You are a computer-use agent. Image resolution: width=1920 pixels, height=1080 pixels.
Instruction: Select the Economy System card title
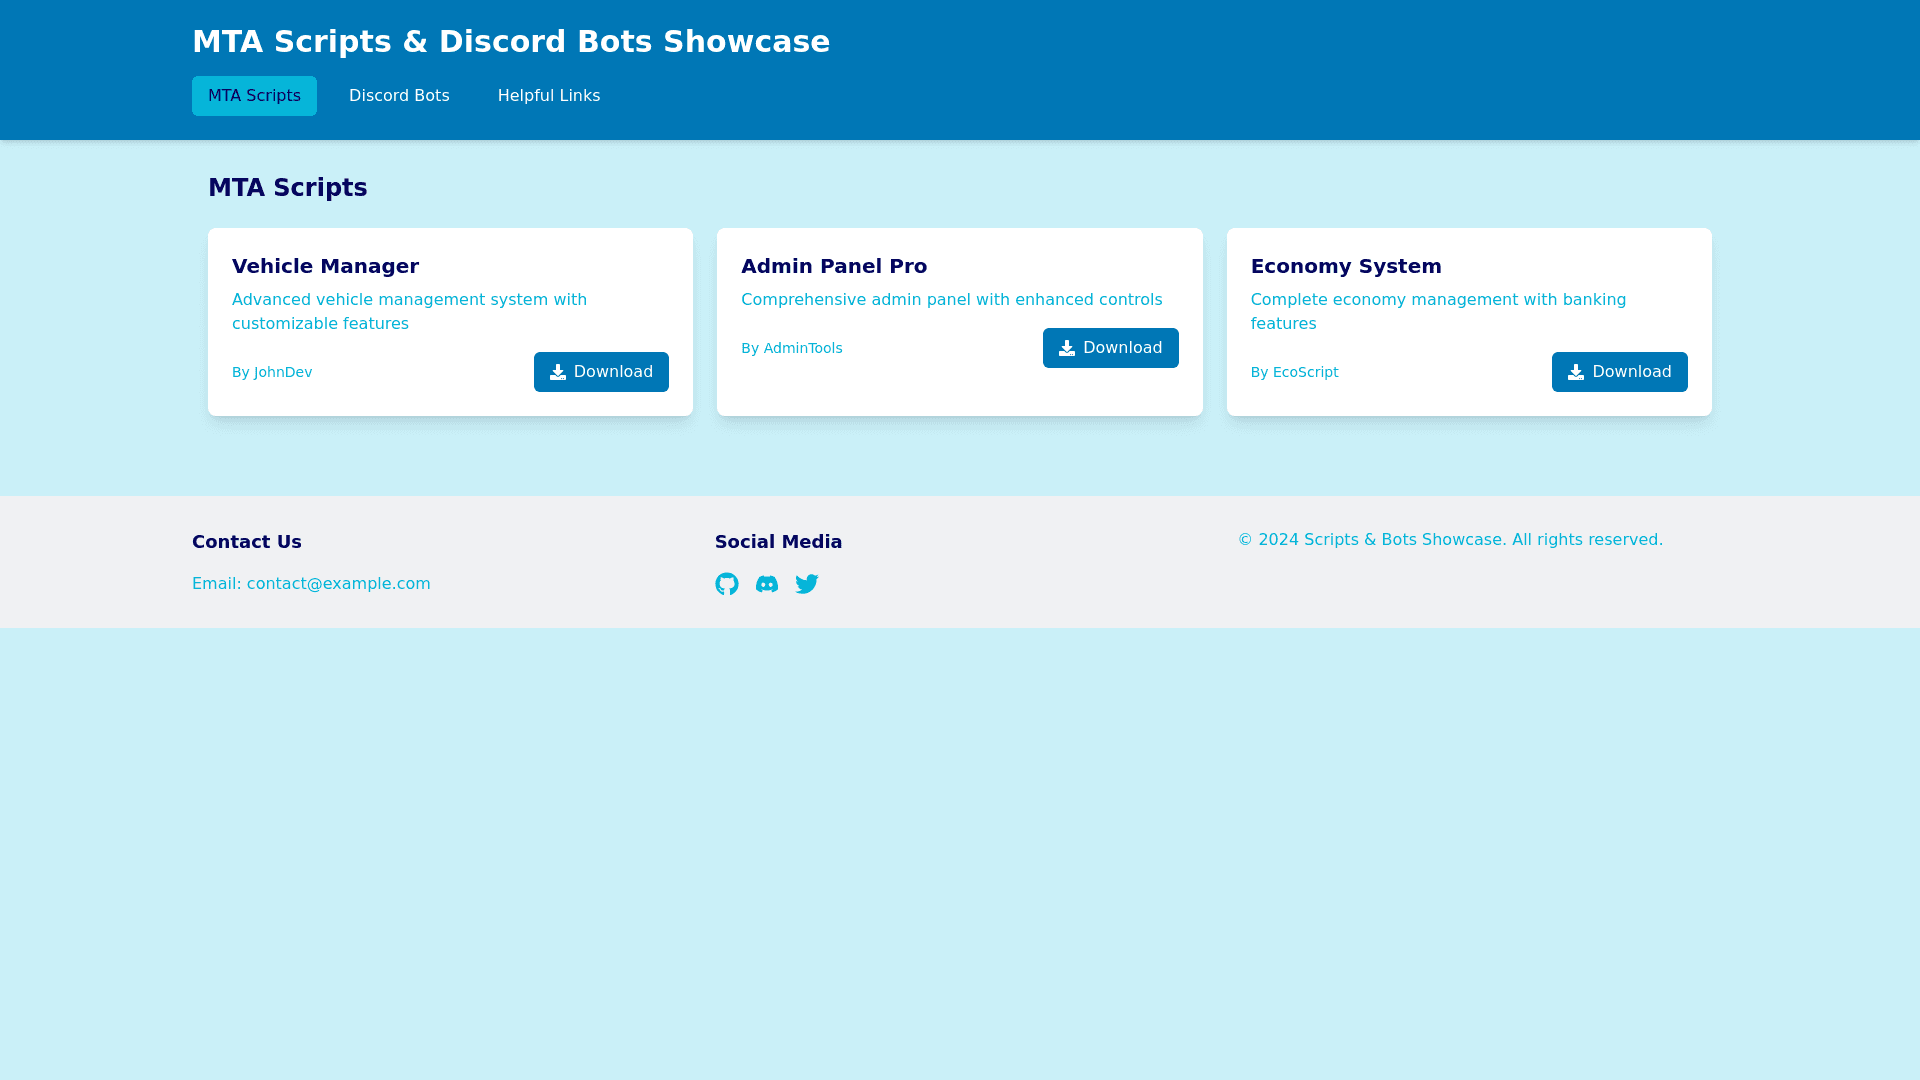tap(1346, 266)
